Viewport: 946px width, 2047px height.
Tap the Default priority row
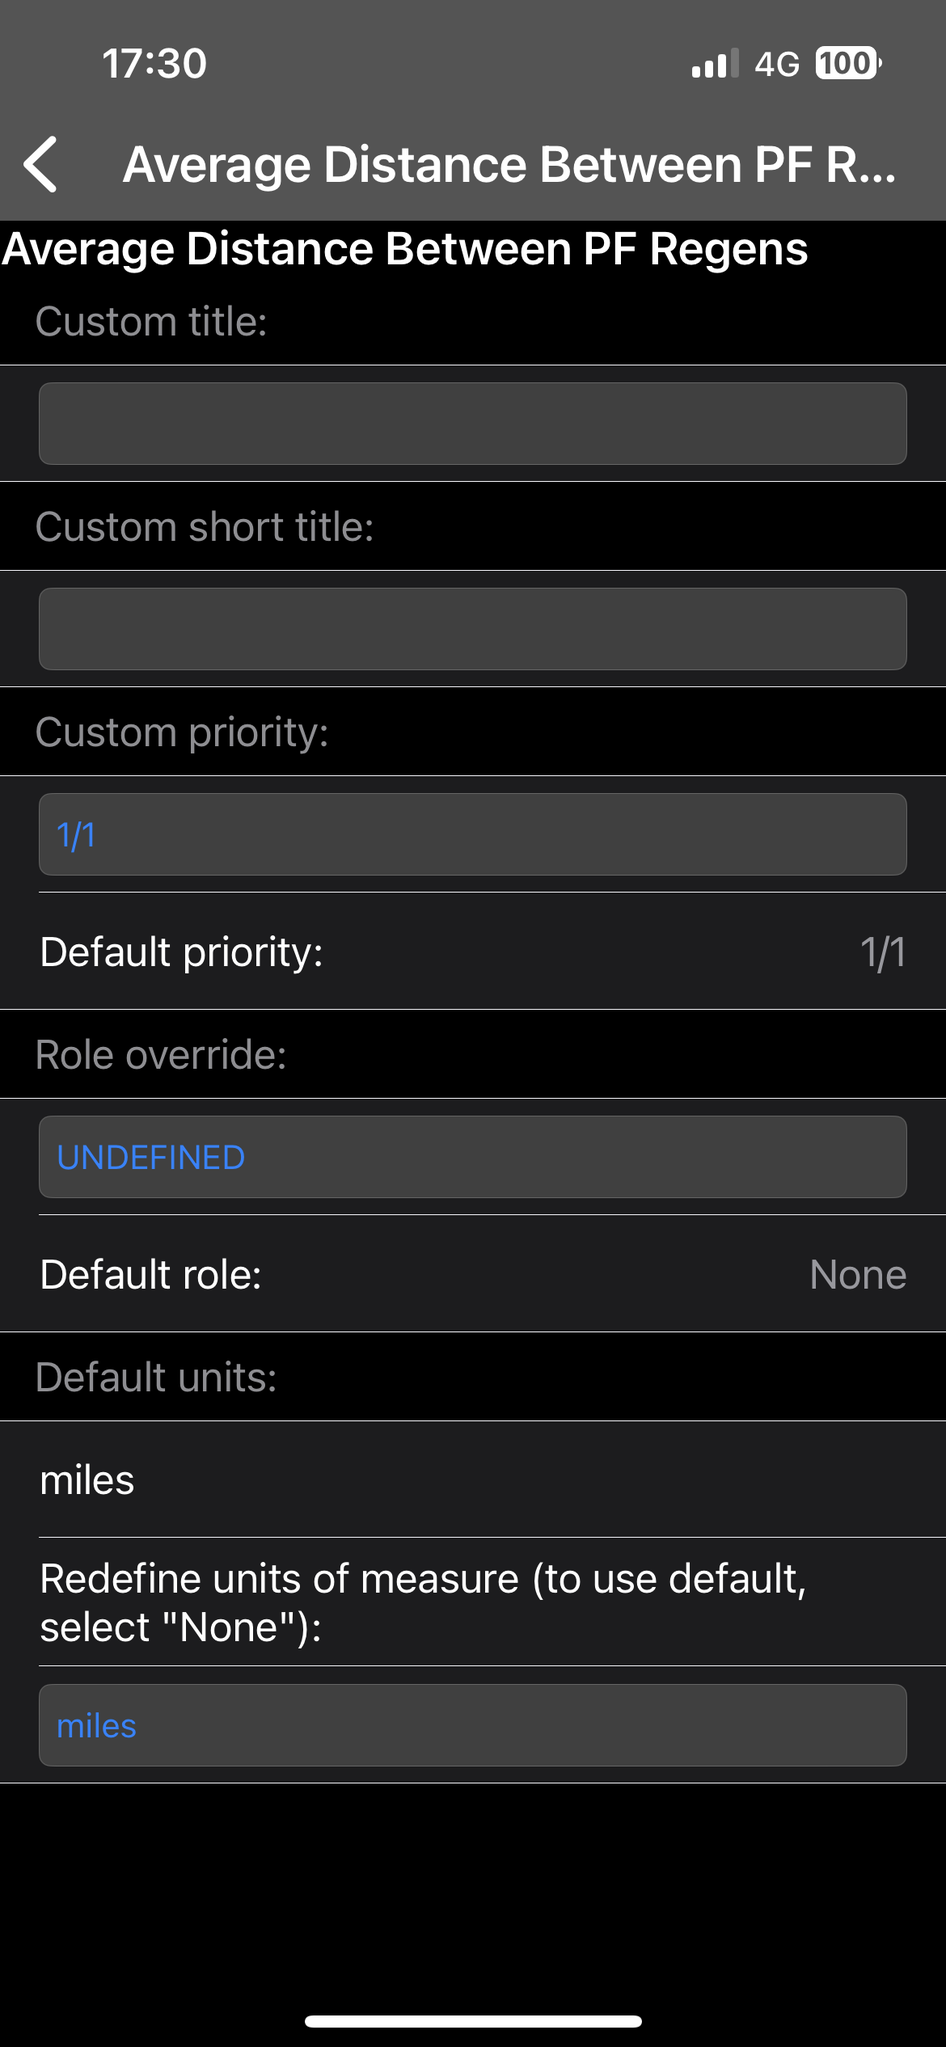click(x=473, y=951)
